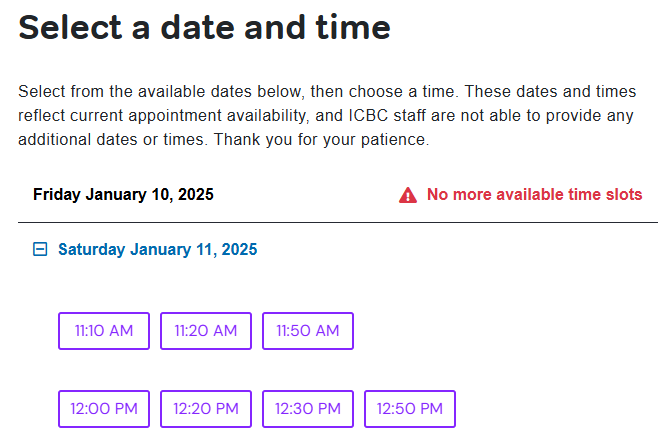Image resolution: width=668 pixels, height=439 pixels.
Task: Click the red warning triangle icon
Action: (x=408, y=195)
